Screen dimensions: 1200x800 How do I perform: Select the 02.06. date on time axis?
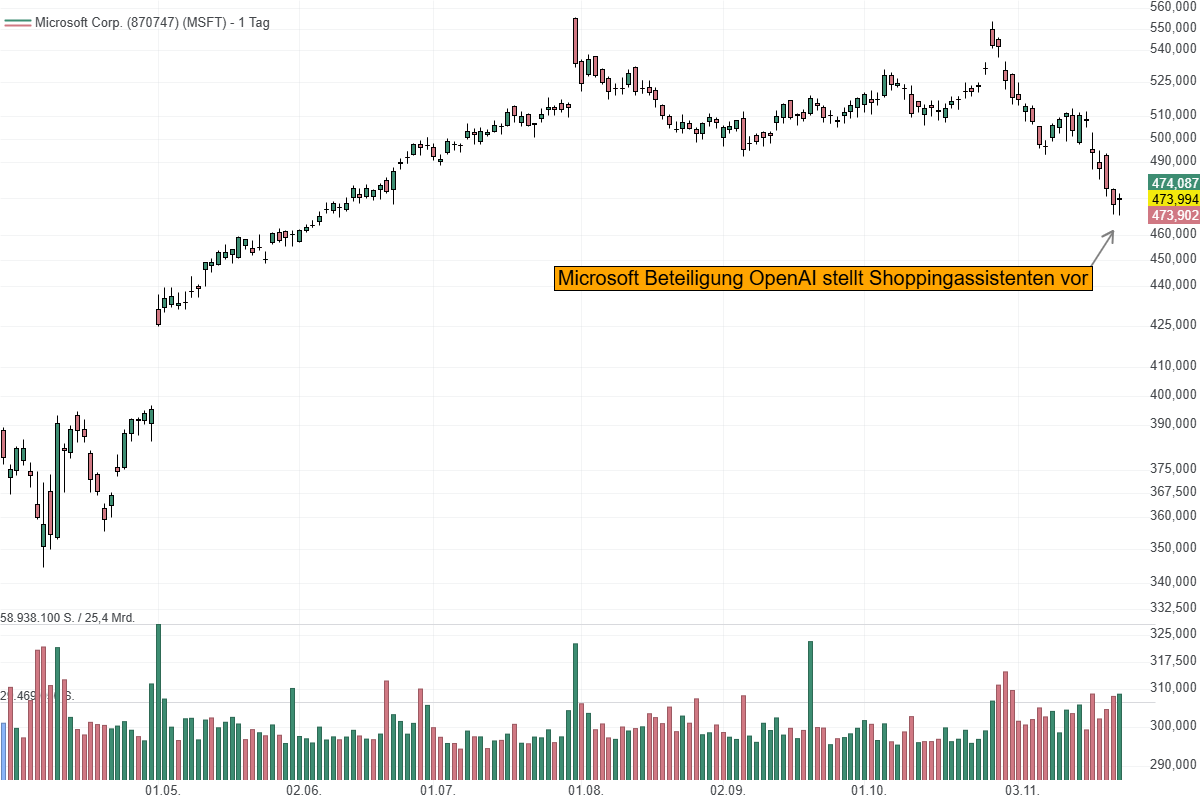(303, 790)
